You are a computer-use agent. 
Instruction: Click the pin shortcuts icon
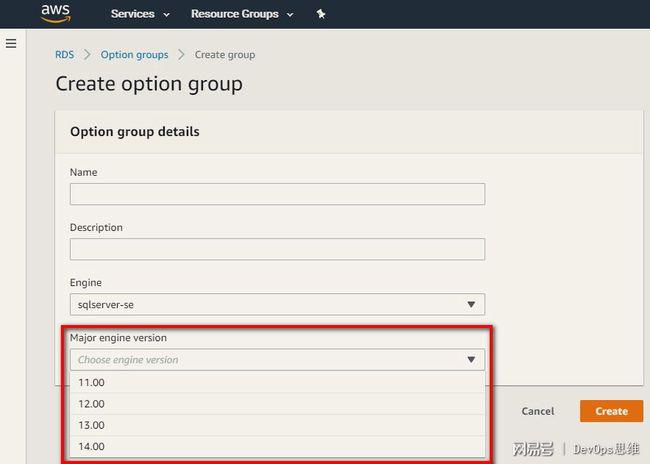pyautogui.click(x=321, y=14)
